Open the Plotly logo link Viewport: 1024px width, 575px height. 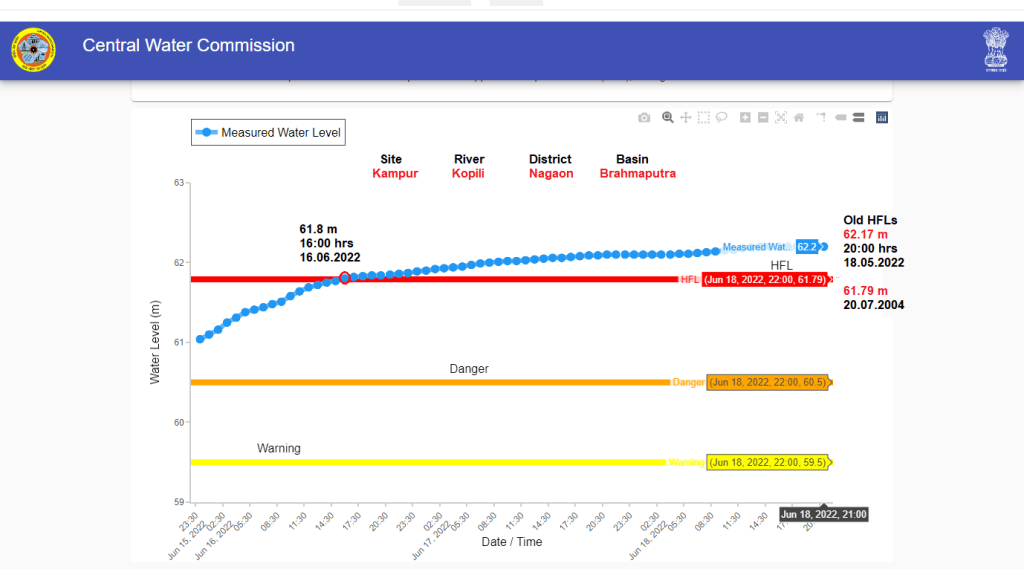coord(882,118)
